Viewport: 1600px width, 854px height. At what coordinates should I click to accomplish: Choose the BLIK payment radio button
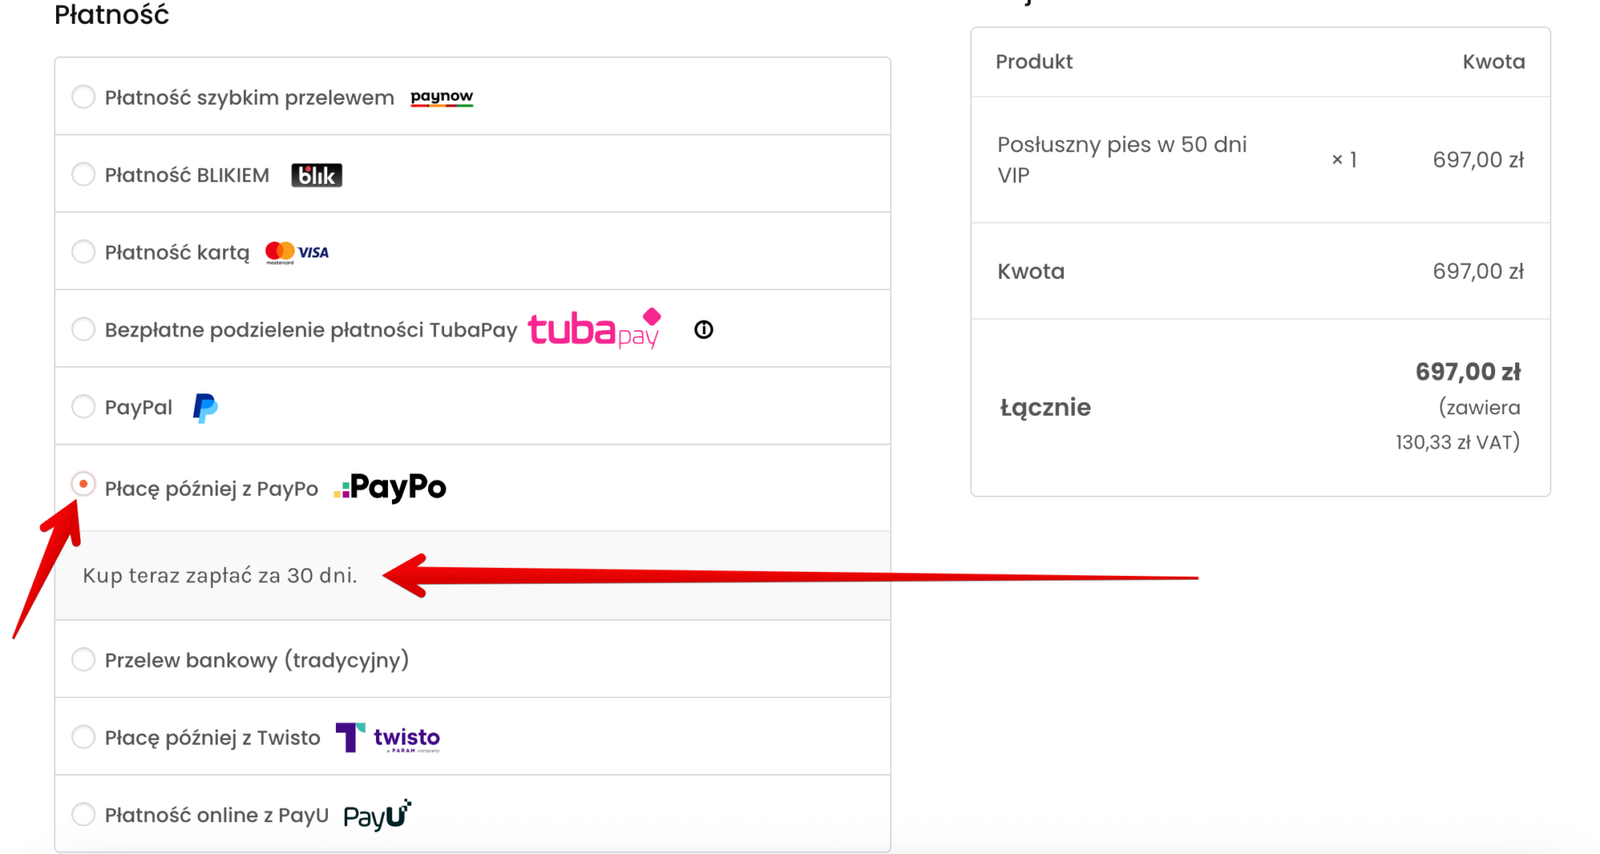83,175
